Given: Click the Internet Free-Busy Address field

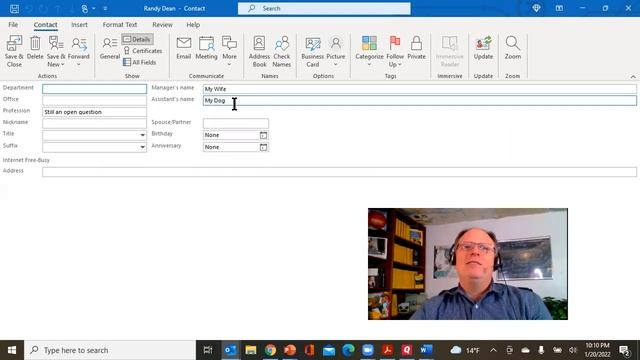Looking at the screenshot, I should coord(339,172).
